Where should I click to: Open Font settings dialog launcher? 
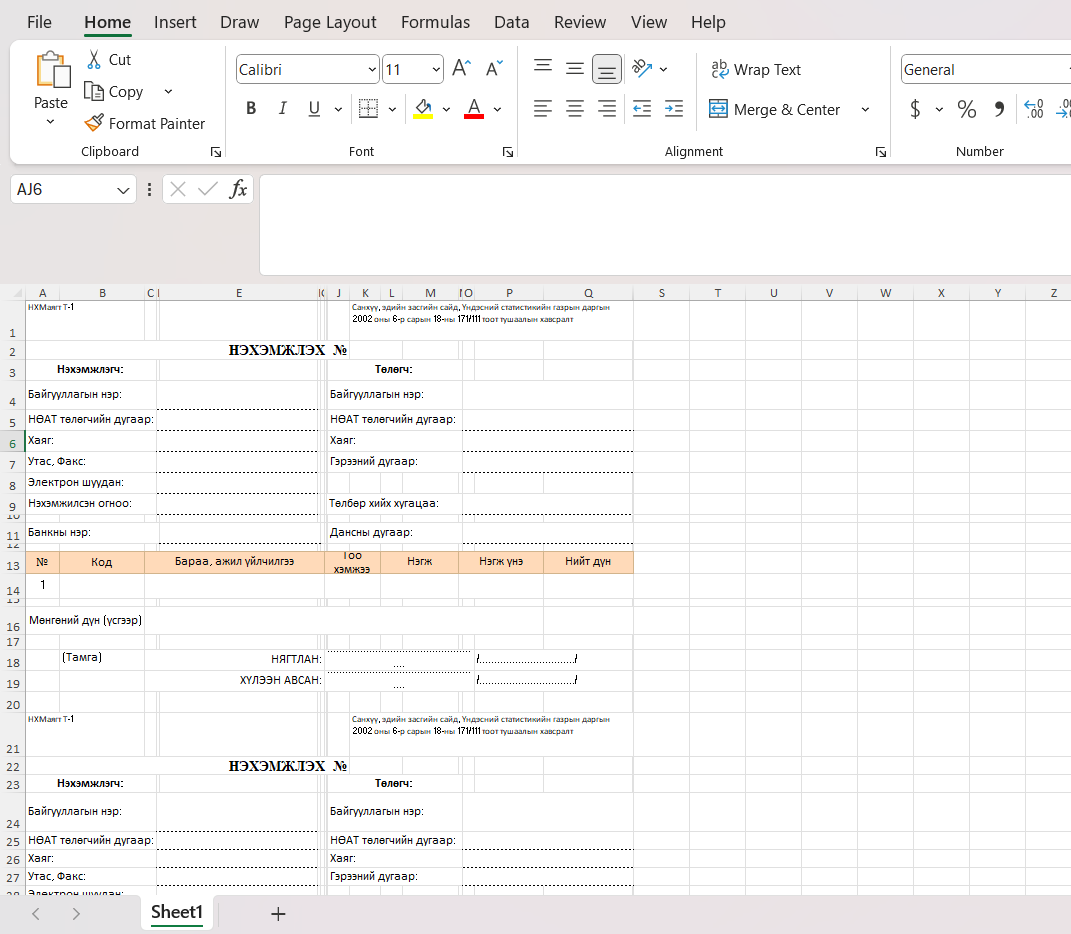(507, 152)
